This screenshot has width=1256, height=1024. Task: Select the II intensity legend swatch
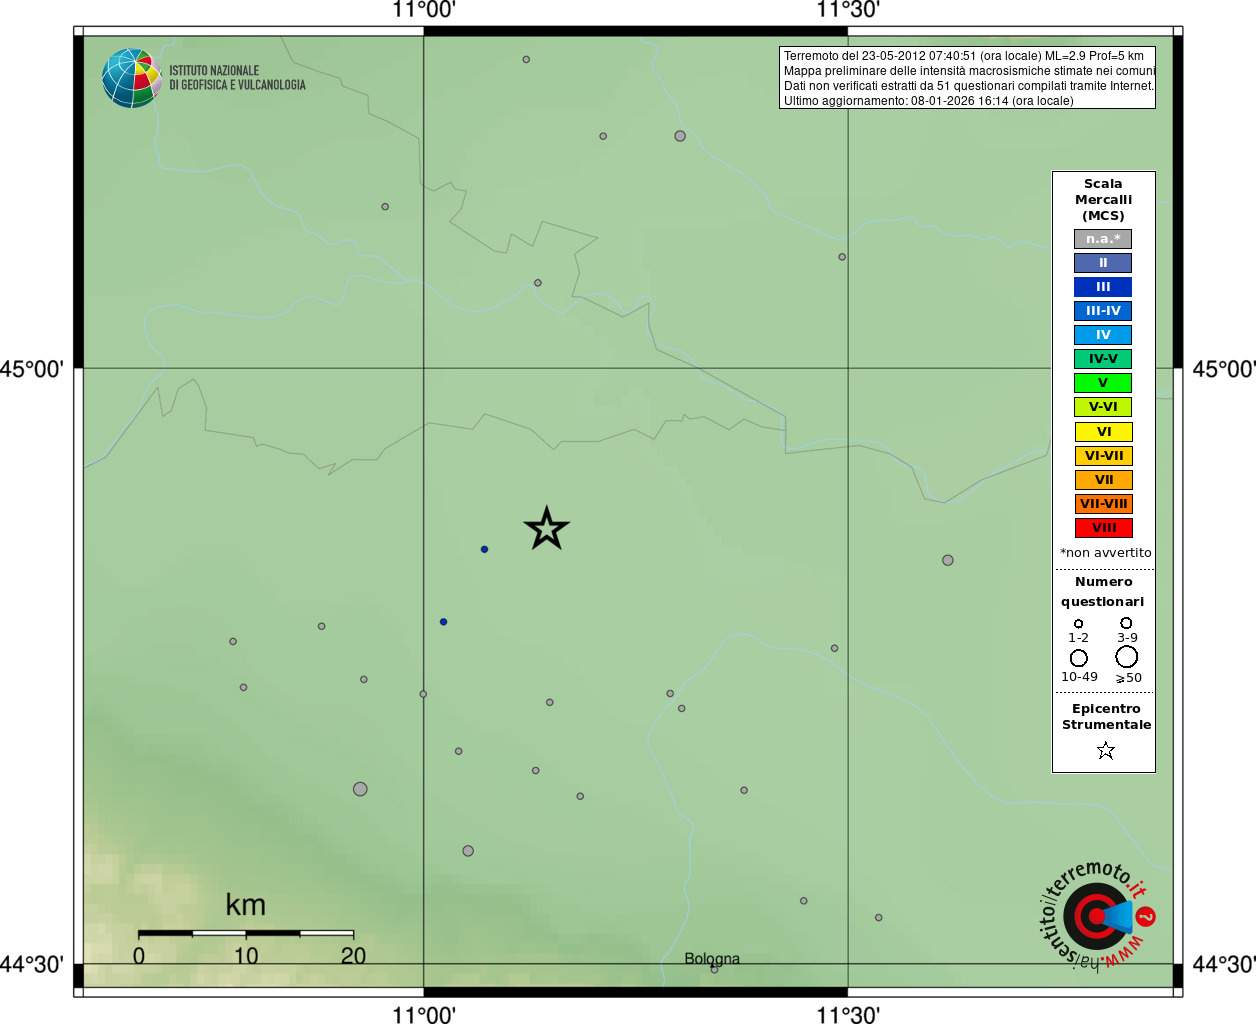[x=1103, y=263]
